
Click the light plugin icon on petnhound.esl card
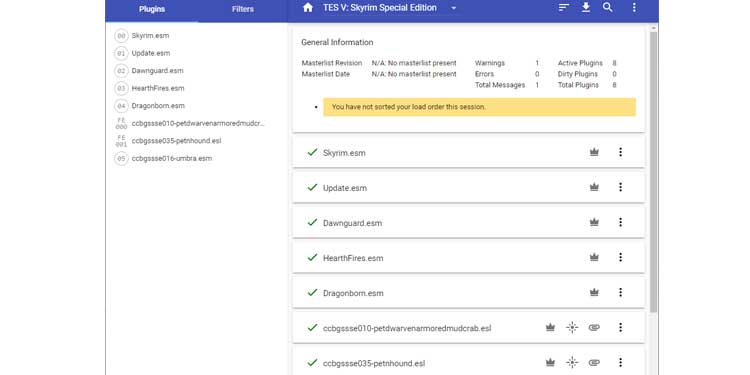point(572,363)
